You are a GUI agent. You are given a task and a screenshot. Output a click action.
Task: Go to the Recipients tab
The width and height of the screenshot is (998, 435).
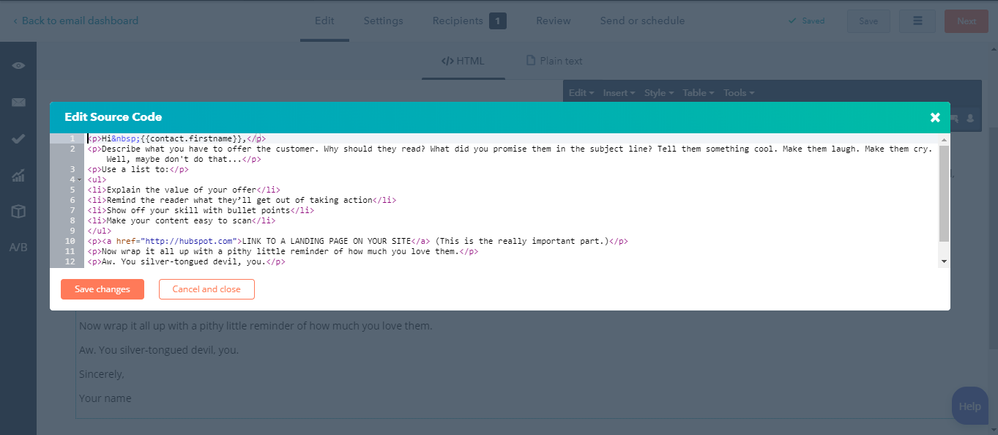[x=458, y=21]
